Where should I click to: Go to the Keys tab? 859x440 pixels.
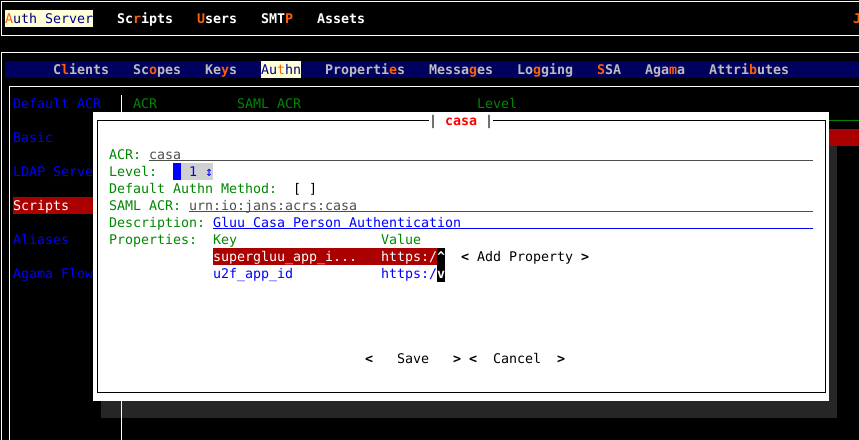[220, 69]
